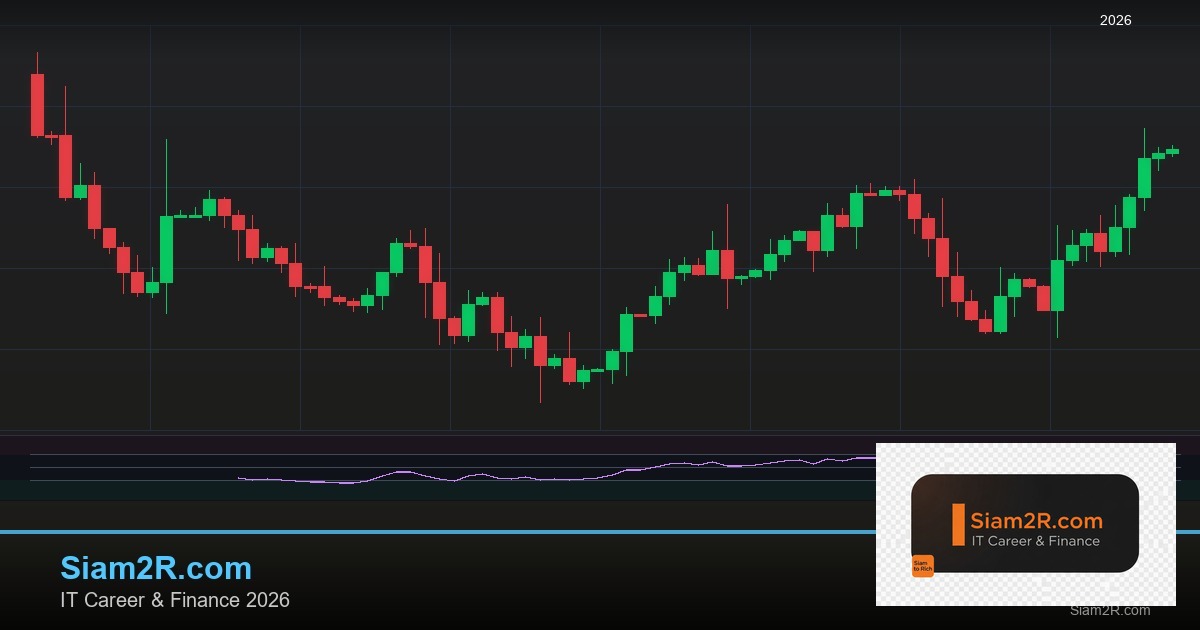This screenshot has height=630, width=1200.
Task: Click the Siam to Rich badge icon
Action: click(922, 566)
